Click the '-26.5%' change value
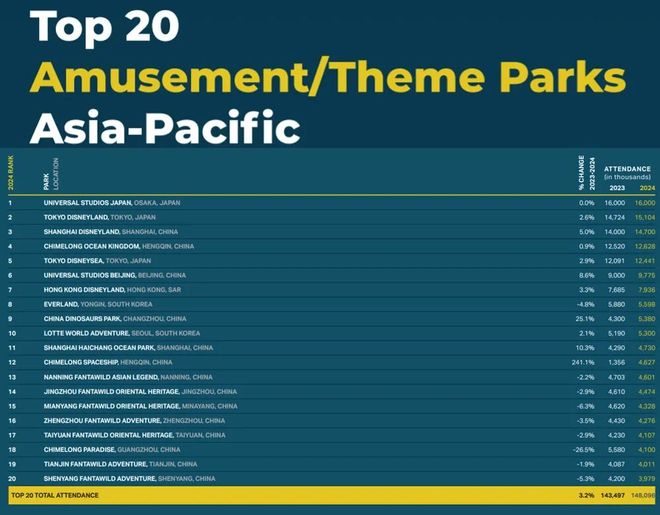The image size is (660, 515). (584, 450)
